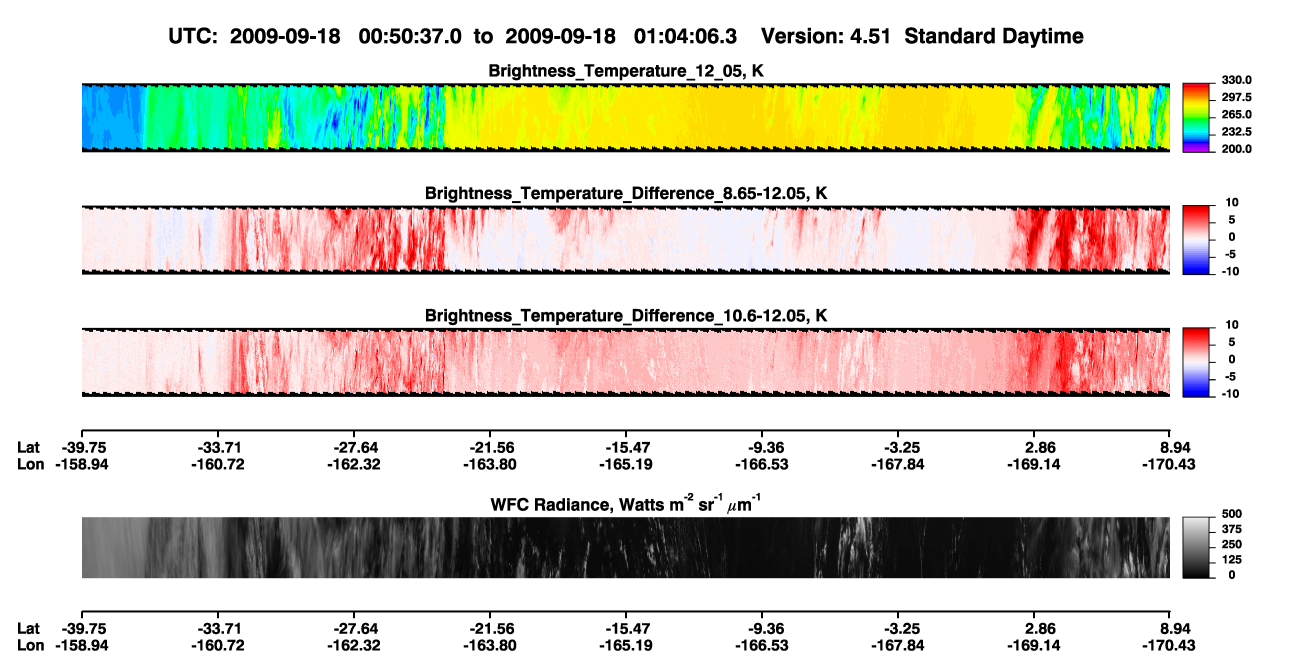
Task: Click longitude -160.72 under the WFC Radiance panel
Action: pos(217,645)
